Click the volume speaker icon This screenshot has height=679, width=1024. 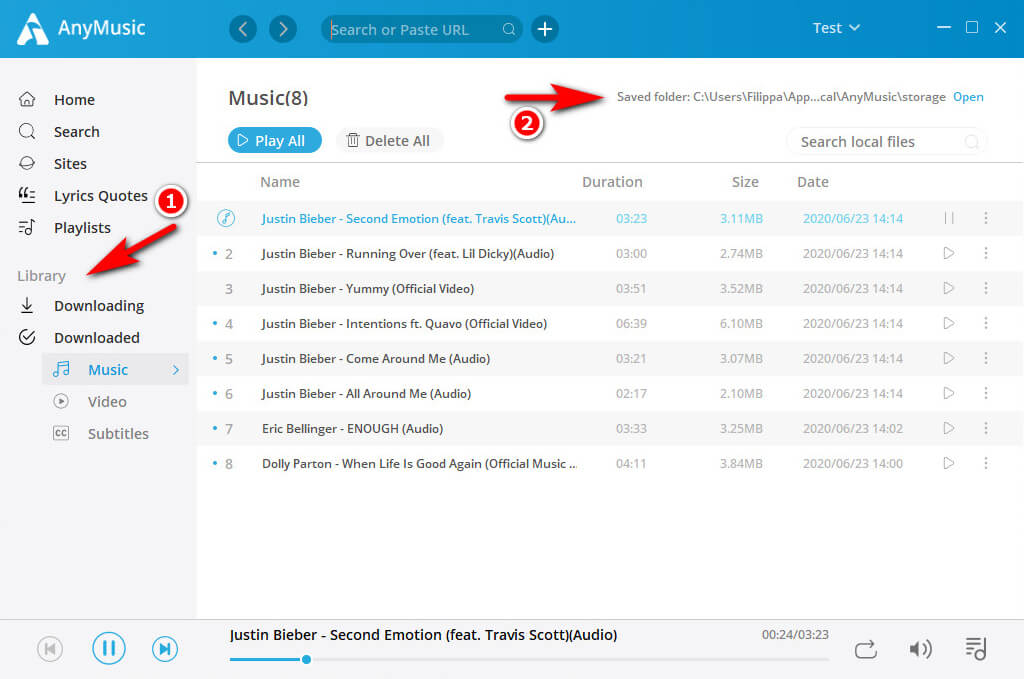[920, 649]
